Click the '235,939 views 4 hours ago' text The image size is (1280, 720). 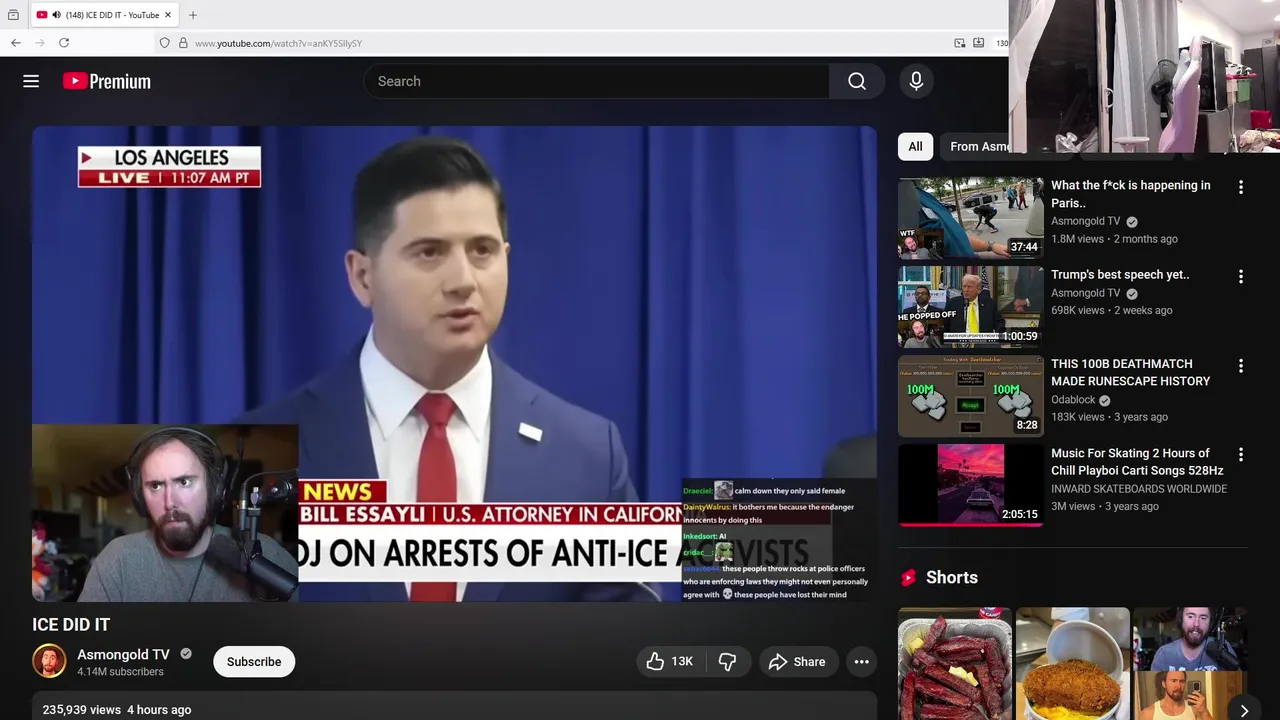117,709
